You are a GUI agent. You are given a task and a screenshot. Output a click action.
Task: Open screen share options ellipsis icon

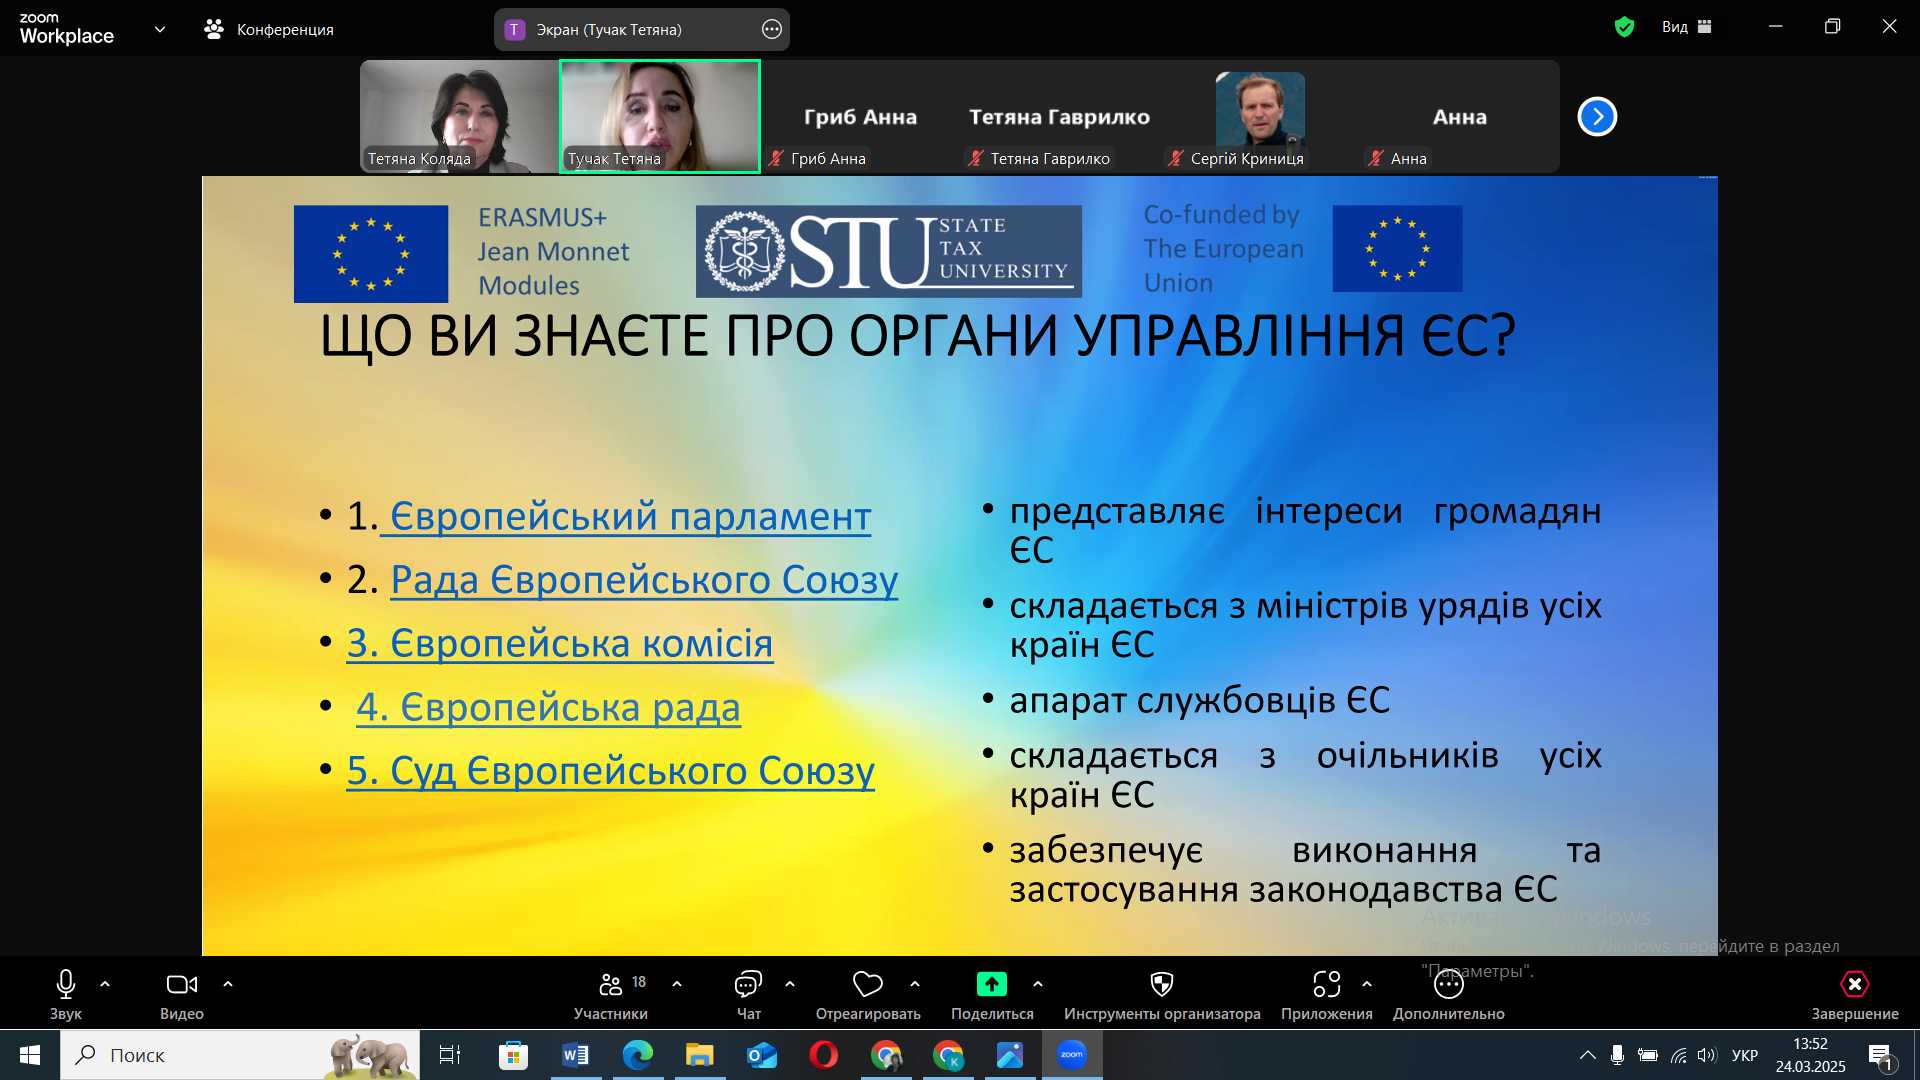(772, 29)
